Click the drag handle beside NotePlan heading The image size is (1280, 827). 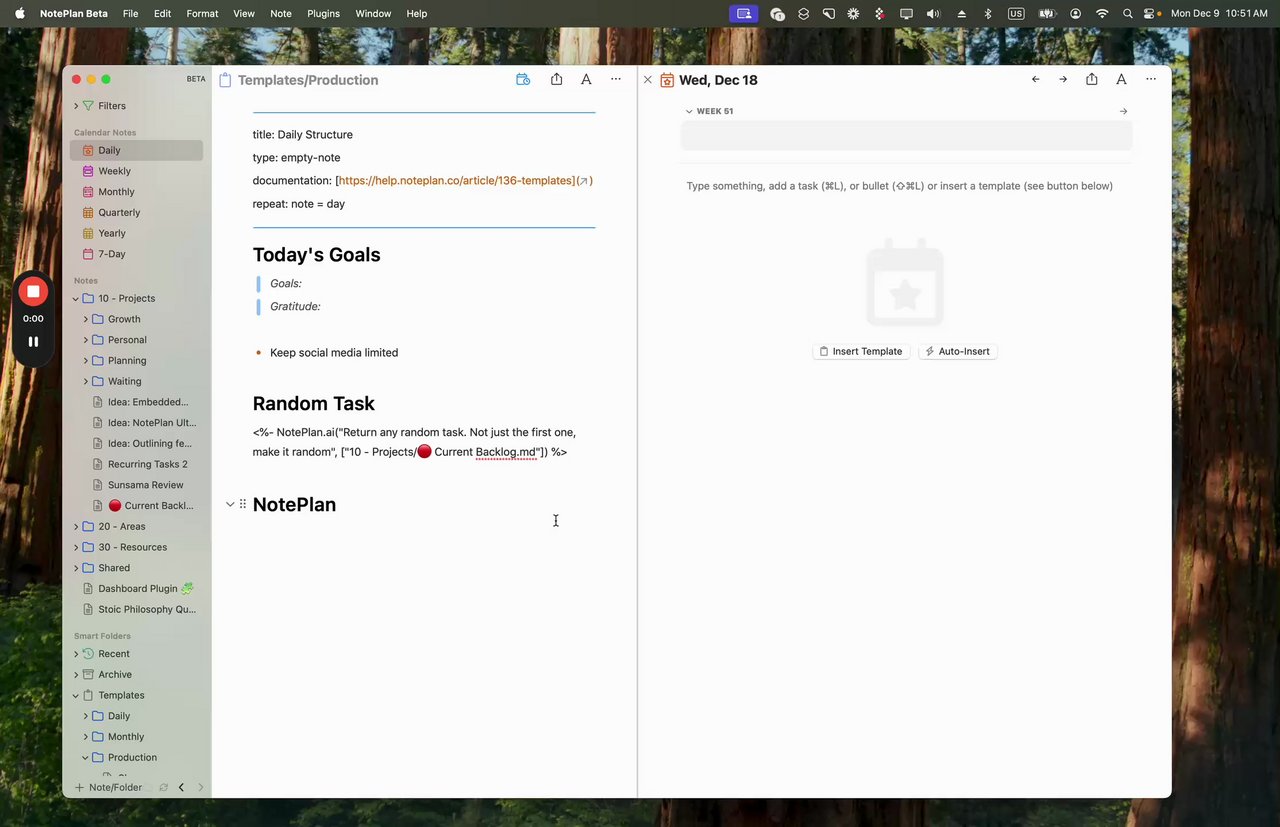click(x=243, y=504)
